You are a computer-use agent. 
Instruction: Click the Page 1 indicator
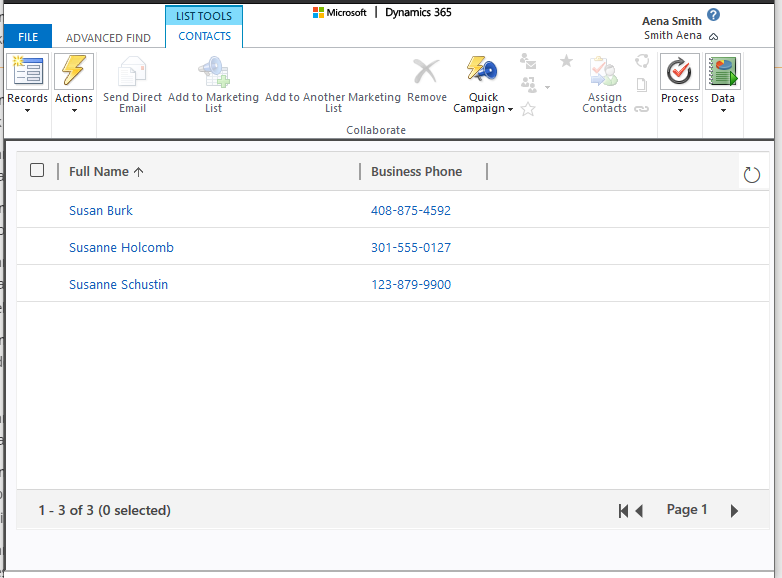click(x=687, y=510)
